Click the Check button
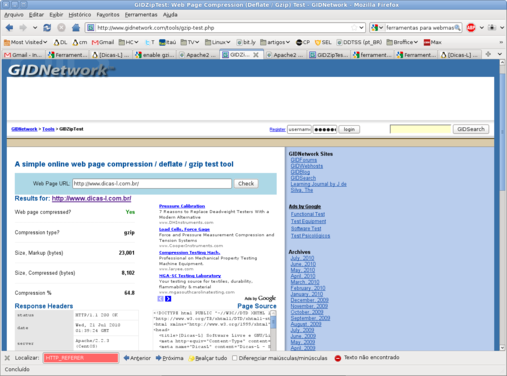507x376 pixels. click(246, 184)
